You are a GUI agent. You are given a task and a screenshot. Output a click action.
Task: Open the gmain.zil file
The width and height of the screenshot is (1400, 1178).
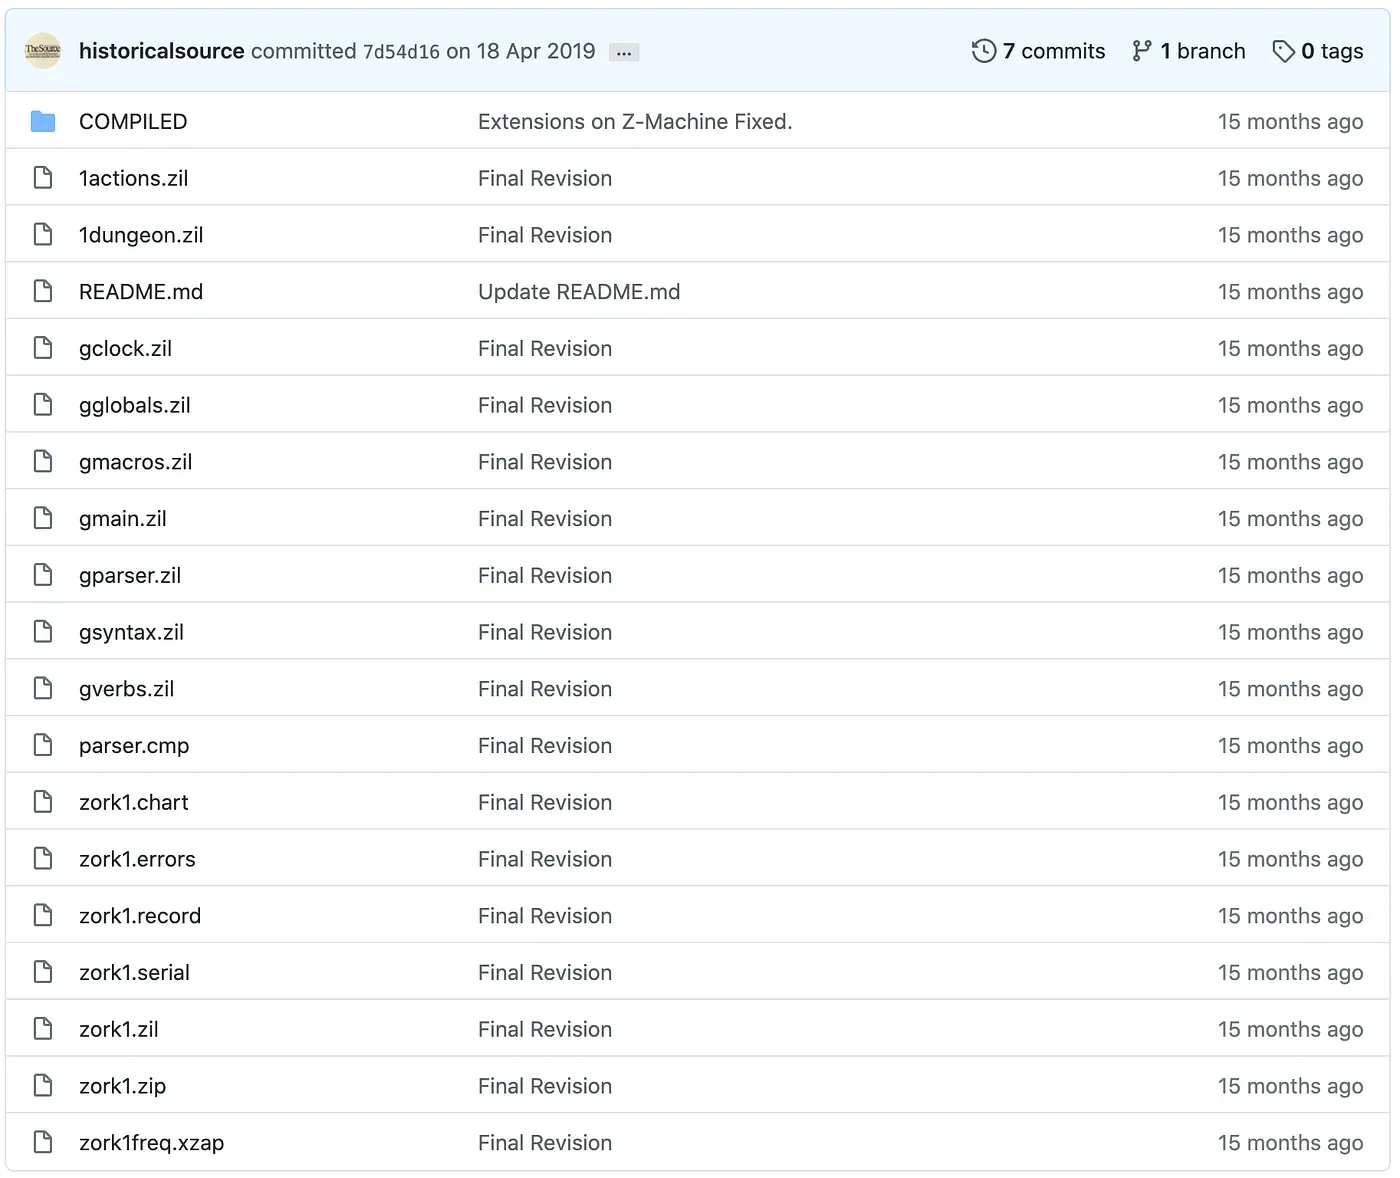tap(123, 519)
